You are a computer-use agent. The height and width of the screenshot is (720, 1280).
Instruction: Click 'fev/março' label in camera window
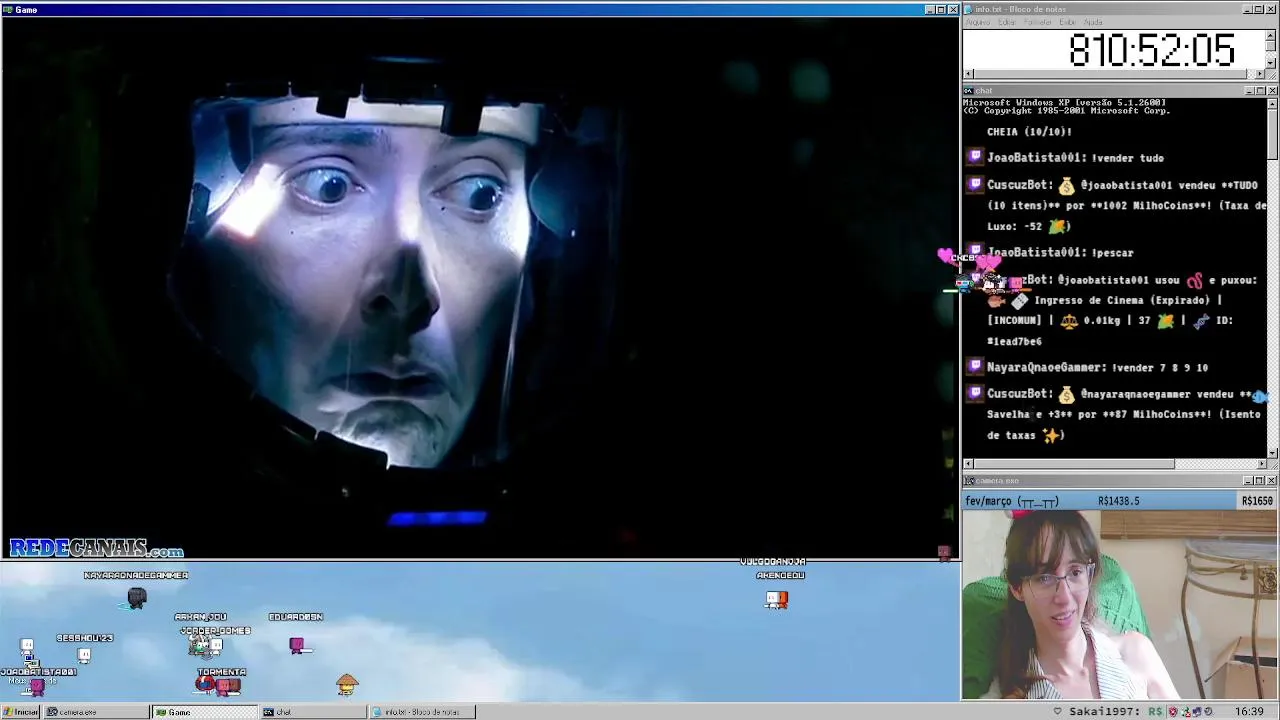[988, 501]
